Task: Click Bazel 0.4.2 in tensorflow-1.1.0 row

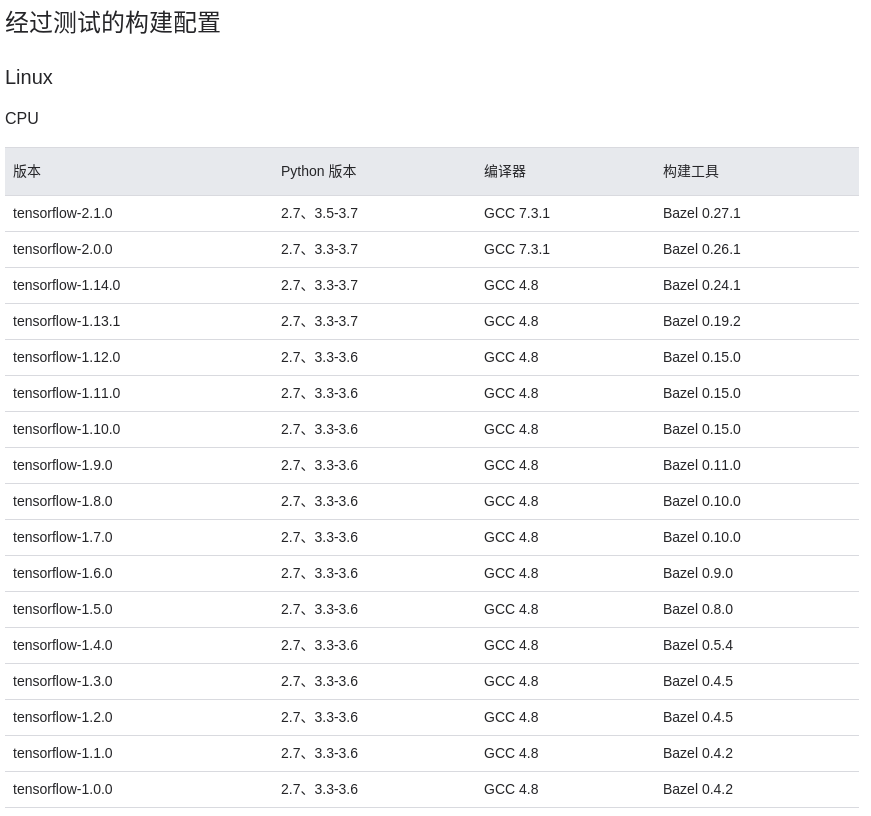Action: tap(698, 753)
